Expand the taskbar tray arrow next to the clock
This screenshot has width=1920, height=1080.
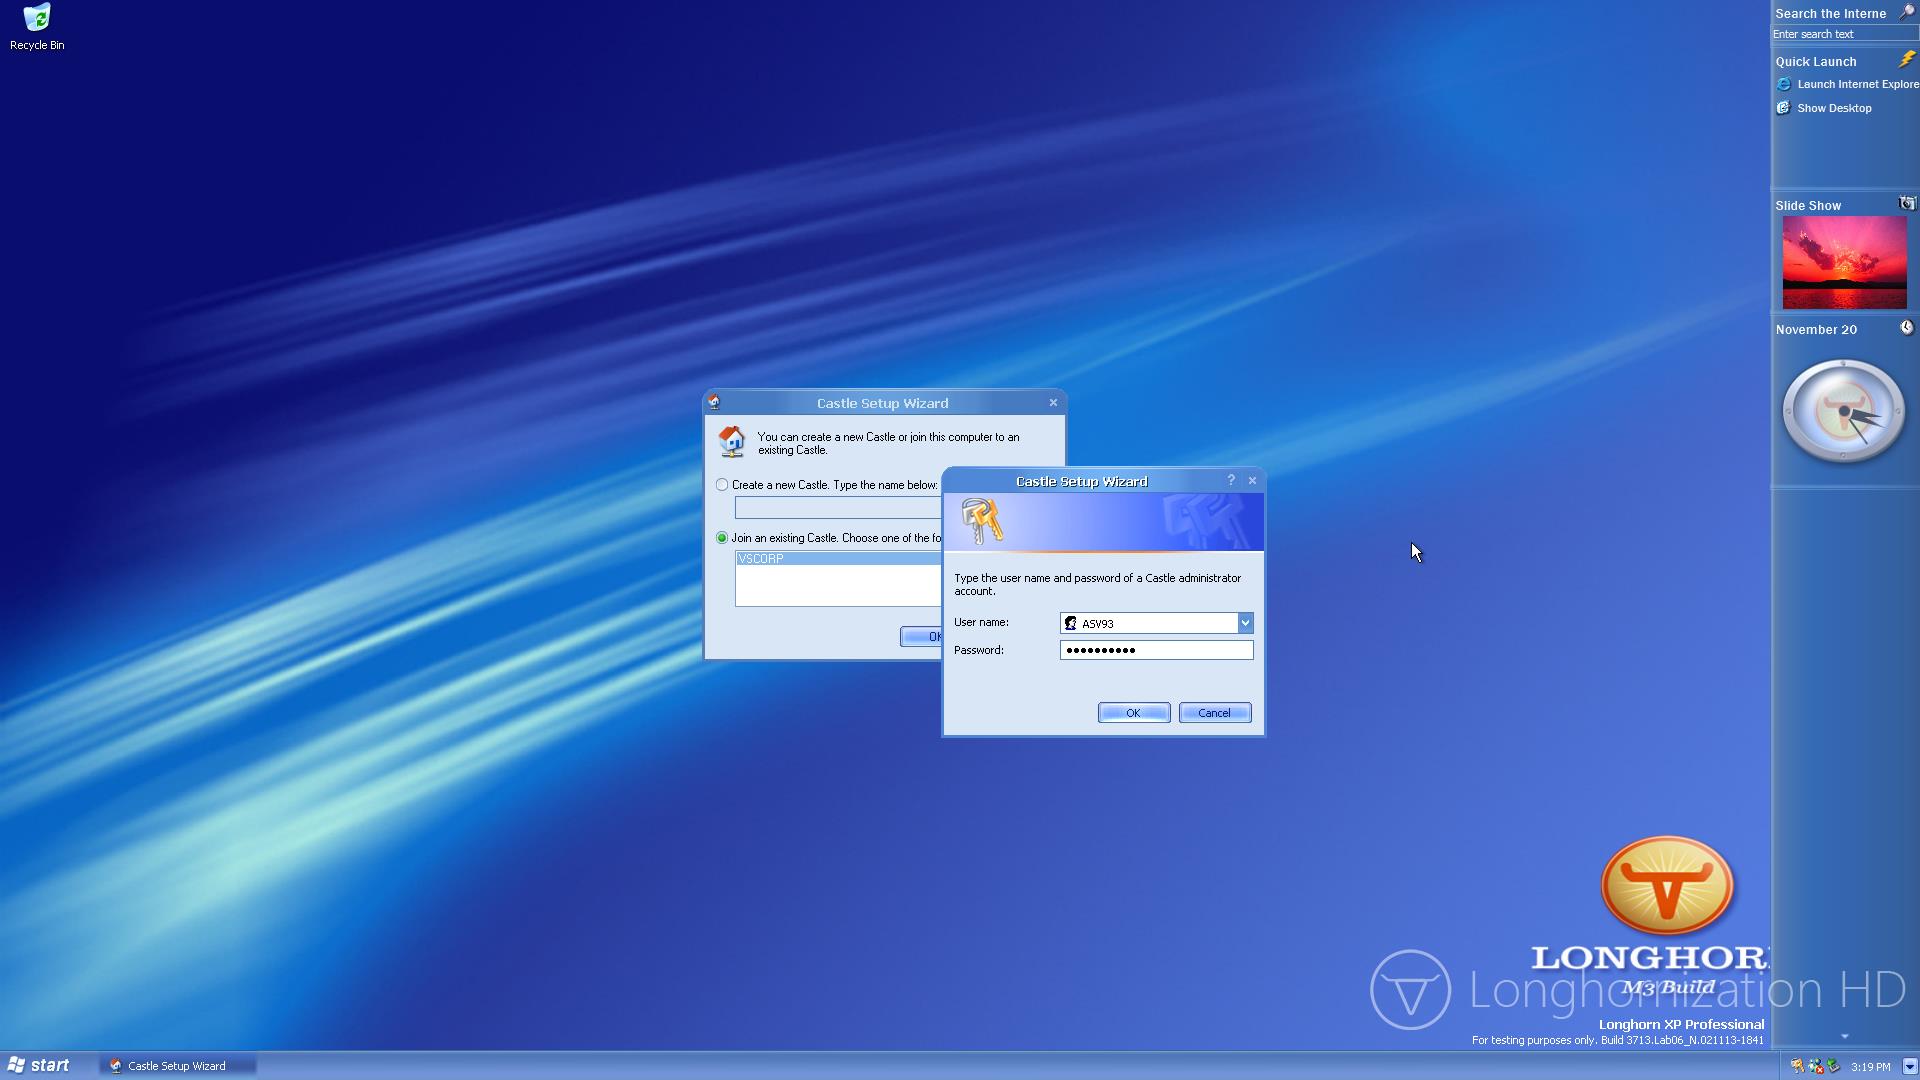1909,1066
